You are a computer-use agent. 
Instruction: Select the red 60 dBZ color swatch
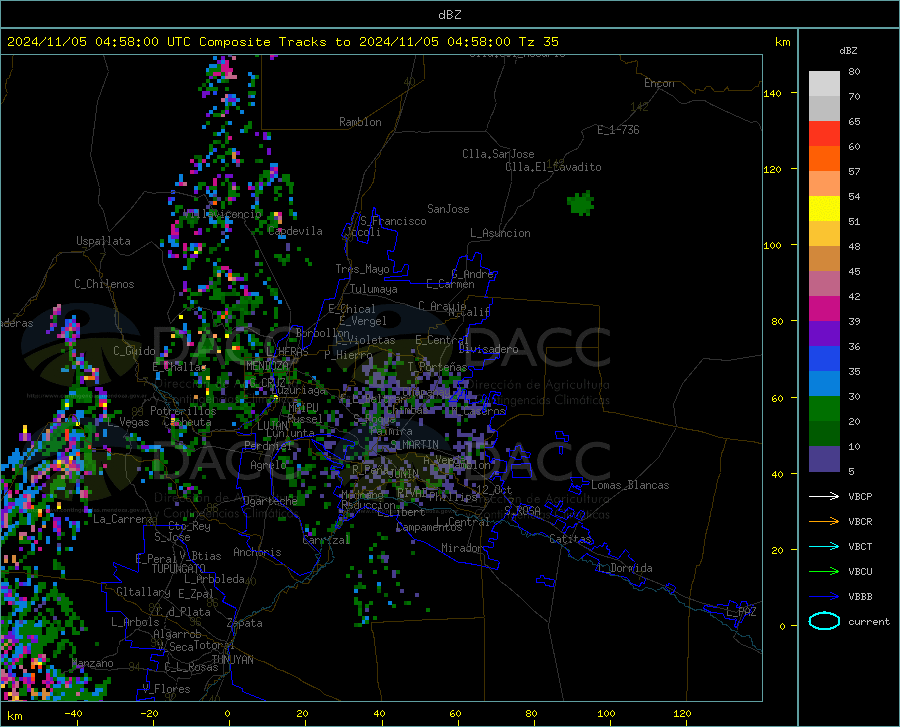click(x=824, y=134)
